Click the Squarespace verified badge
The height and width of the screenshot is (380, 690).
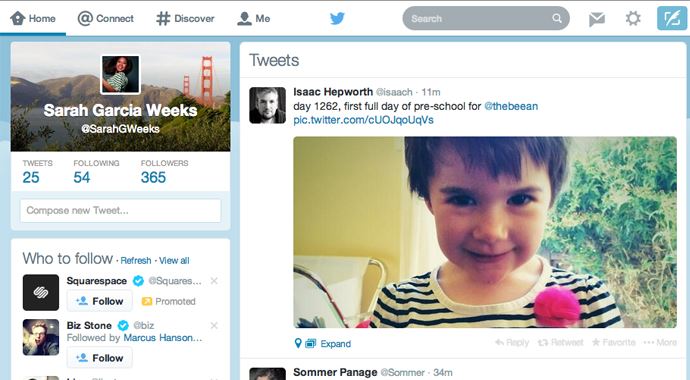point(138,281)
